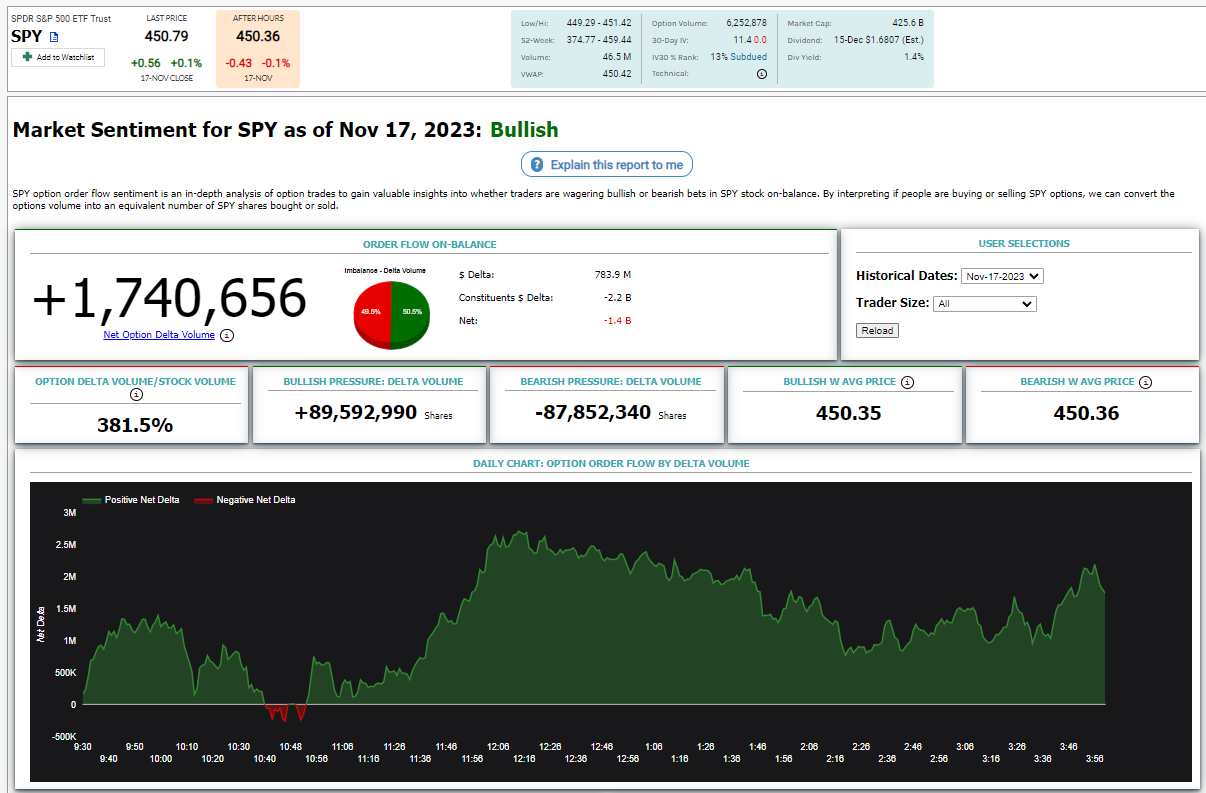Click the Net value -1.4 B
Screen dimensions: 1206x793
617,320
